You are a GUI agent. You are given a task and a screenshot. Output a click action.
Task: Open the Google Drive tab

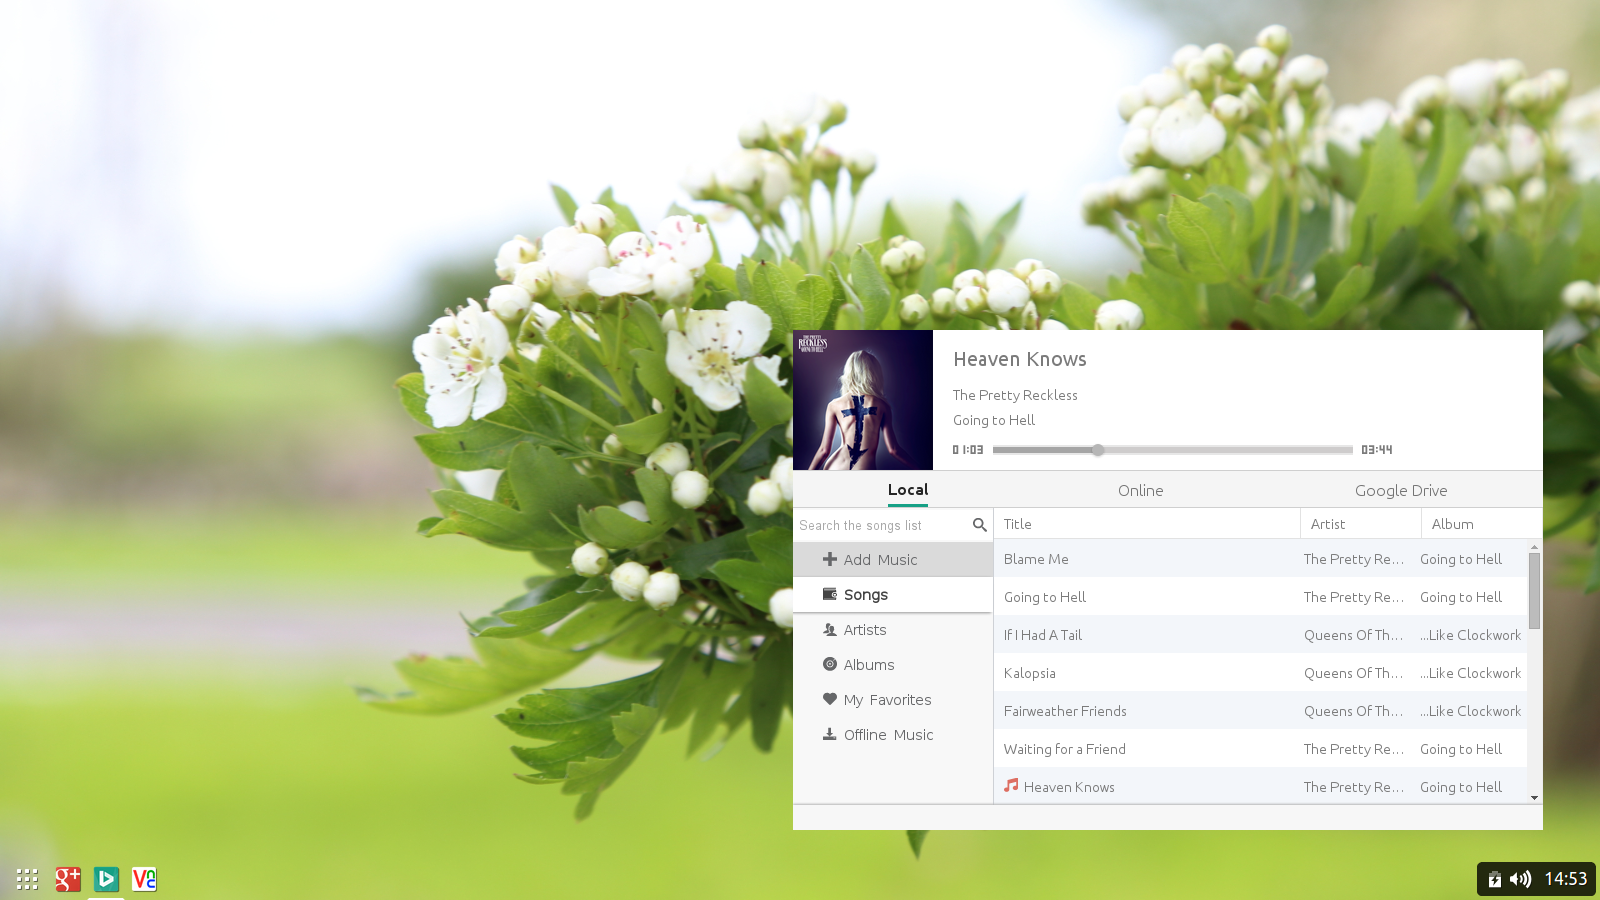pyautogui.click(x=1401, y=491)
